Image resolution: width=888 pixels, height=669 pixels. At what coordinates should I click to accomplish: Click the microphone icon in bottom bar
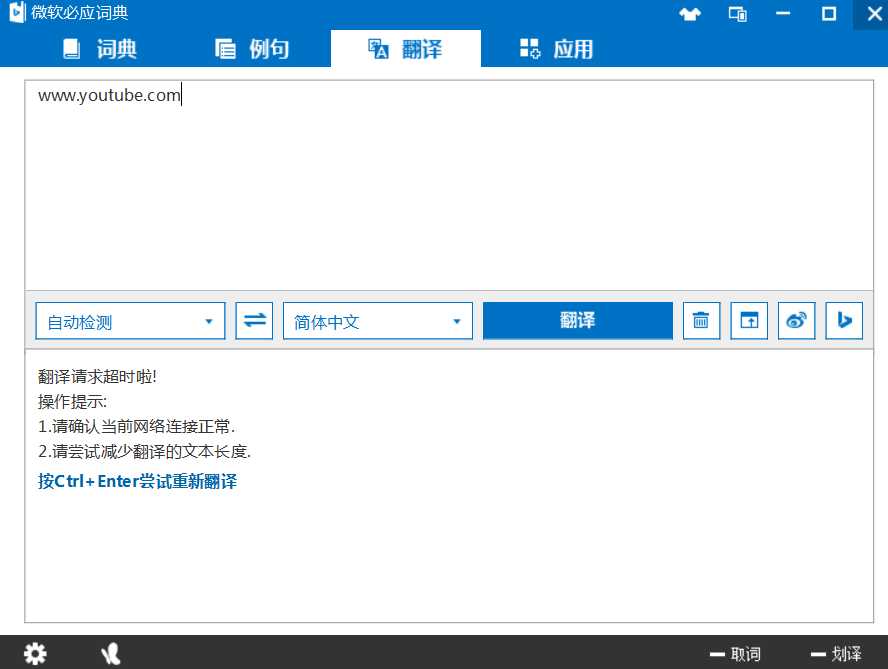tap(110, 654)
